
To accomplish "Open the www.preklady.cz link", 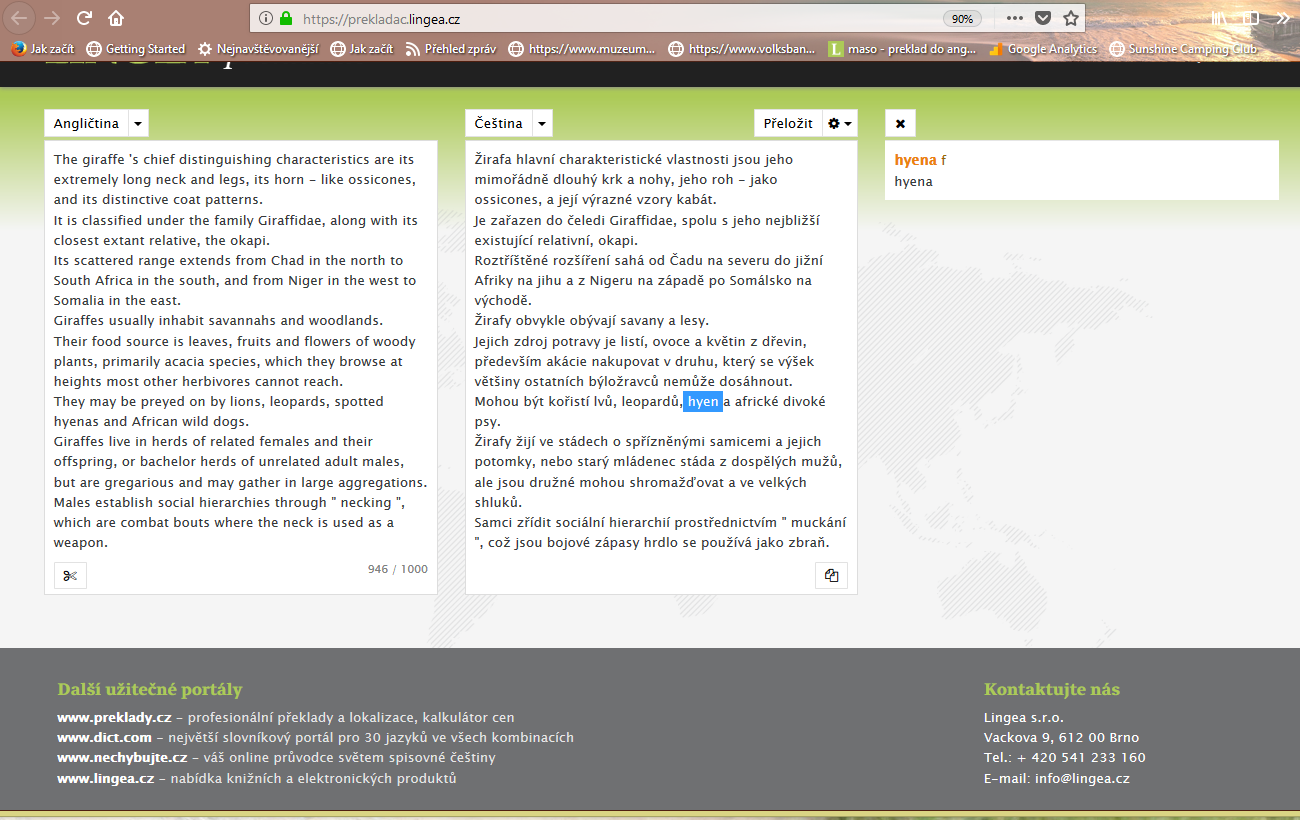I will tap(114, 717).
